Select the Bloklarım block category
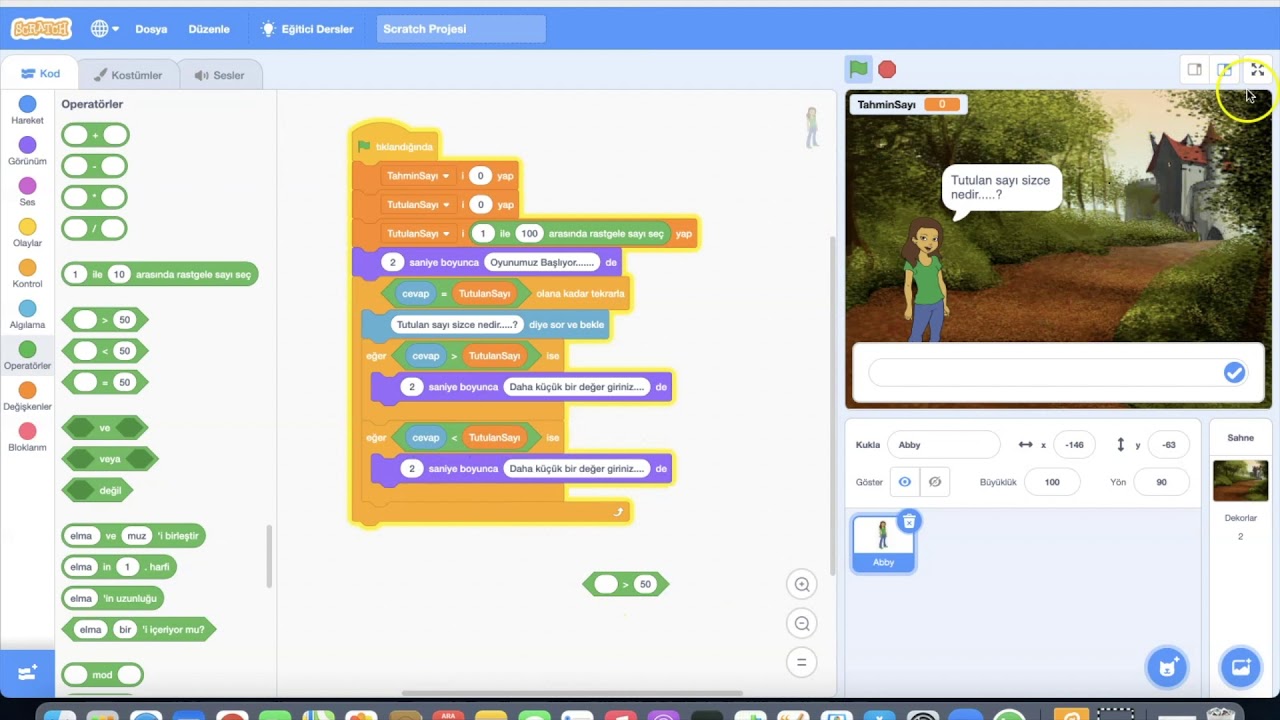Viewport: 1280px width, 720px height. pyautogui.click(x=27, y=438)
